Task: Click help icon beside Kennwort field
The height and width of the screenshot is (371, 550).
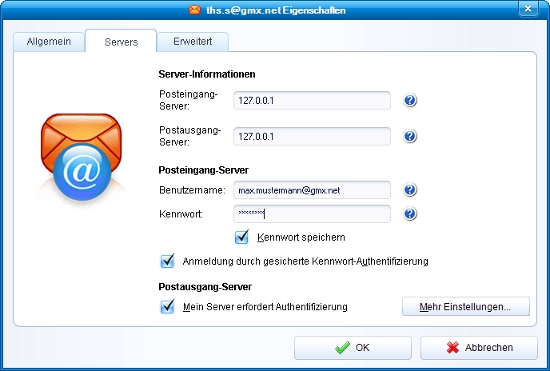Action: (410, 214)
